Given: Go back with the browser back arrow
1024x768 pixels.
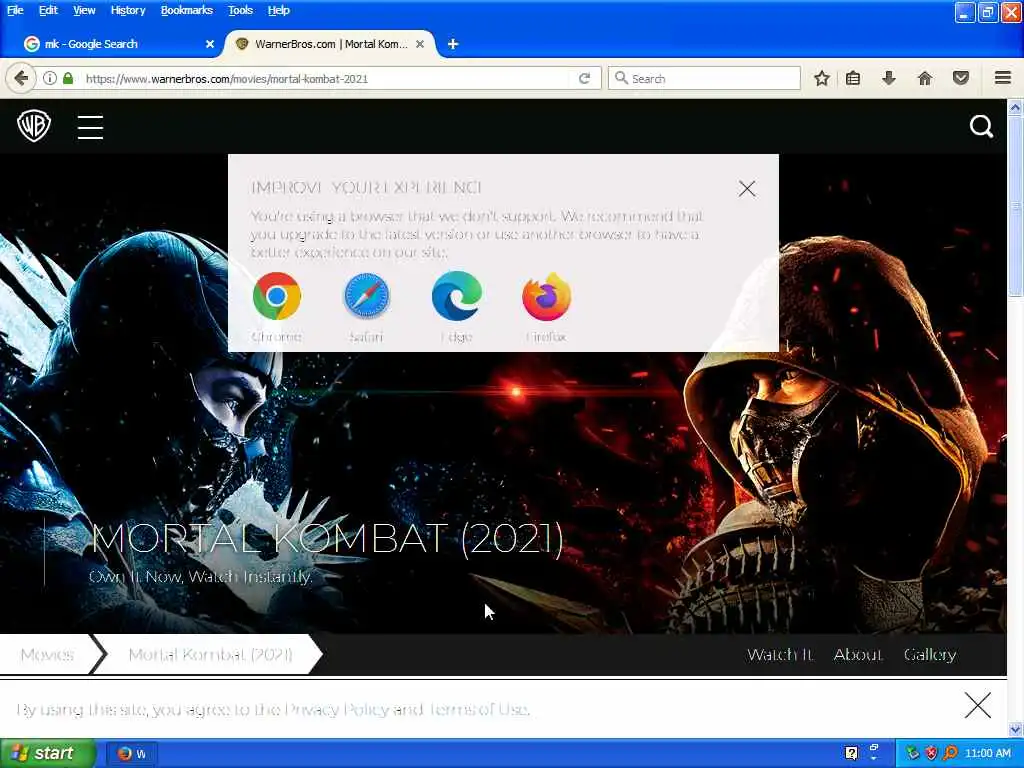Looking at the screenshot, I should coord(21,78).
